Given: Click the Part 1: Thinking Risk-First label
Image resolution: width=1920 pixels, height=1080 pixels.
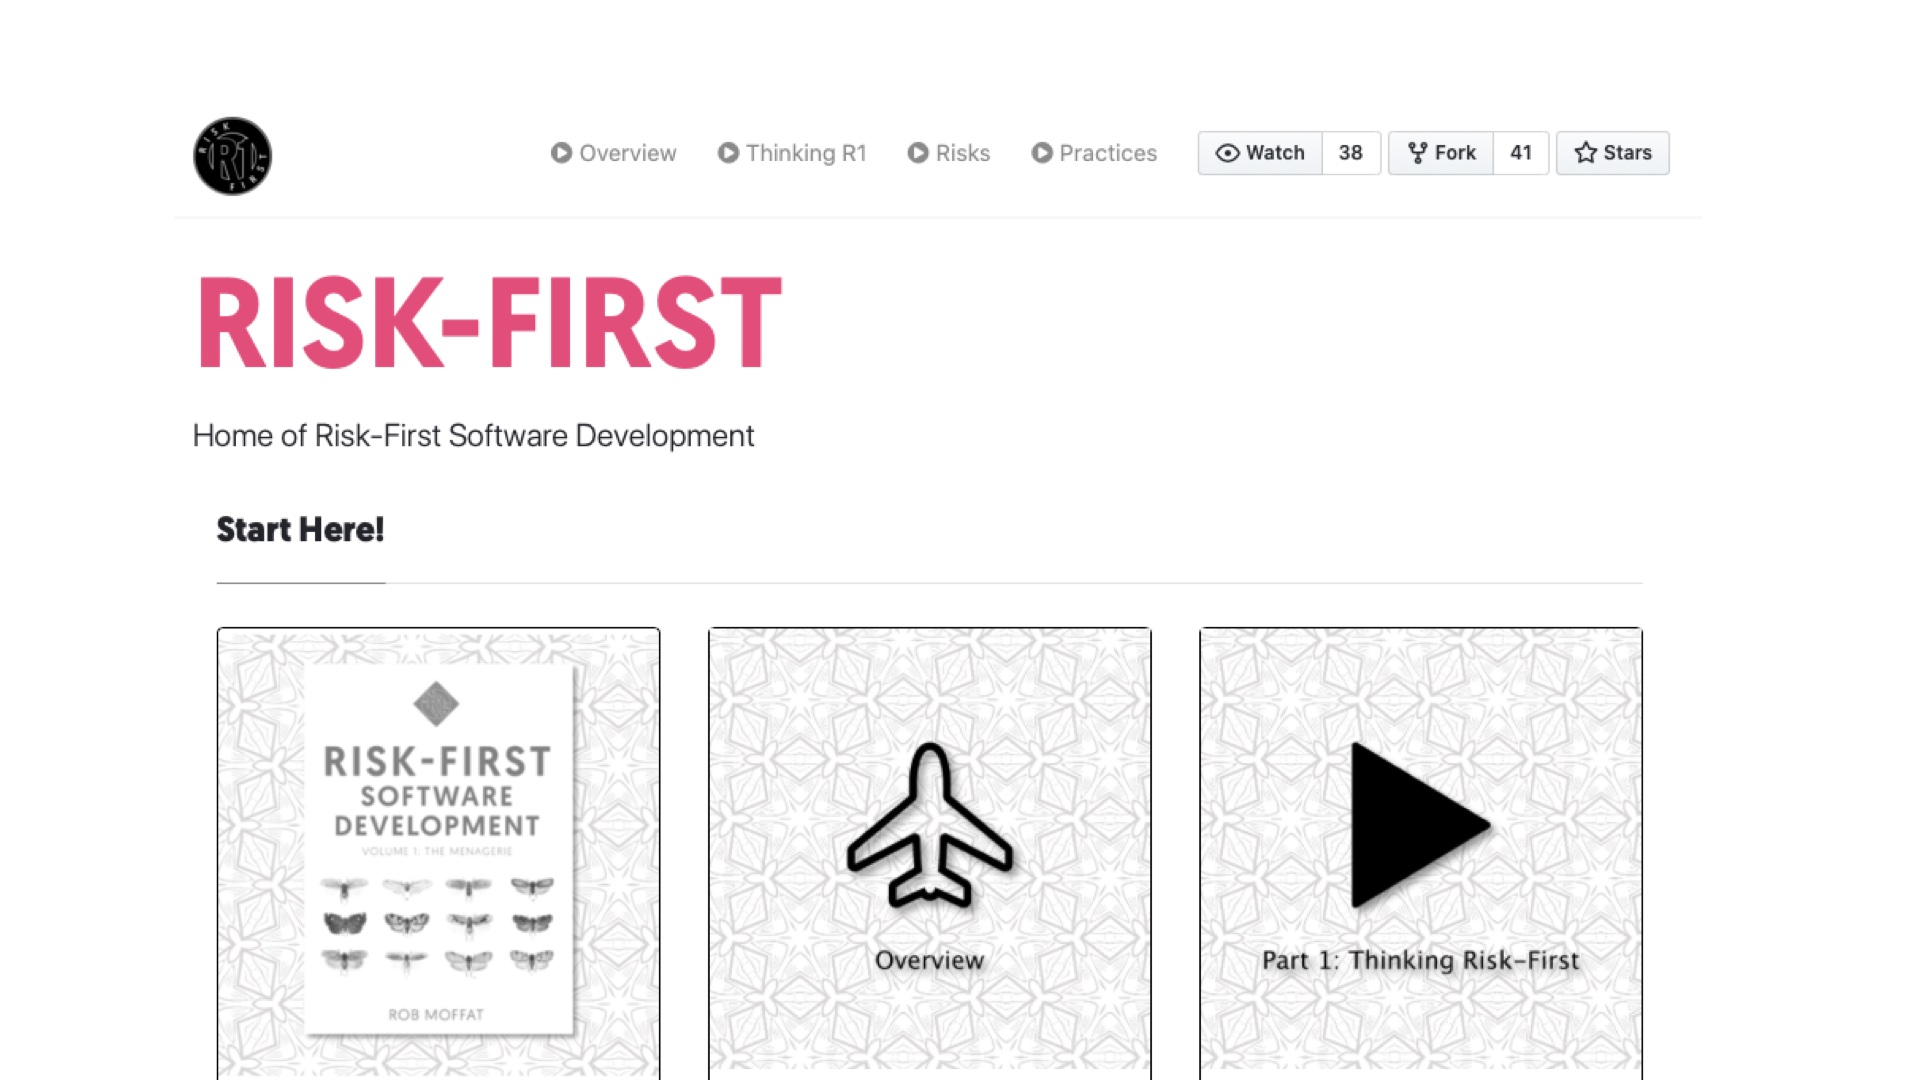Looking at the screenshot, I should pos(1420,960).
